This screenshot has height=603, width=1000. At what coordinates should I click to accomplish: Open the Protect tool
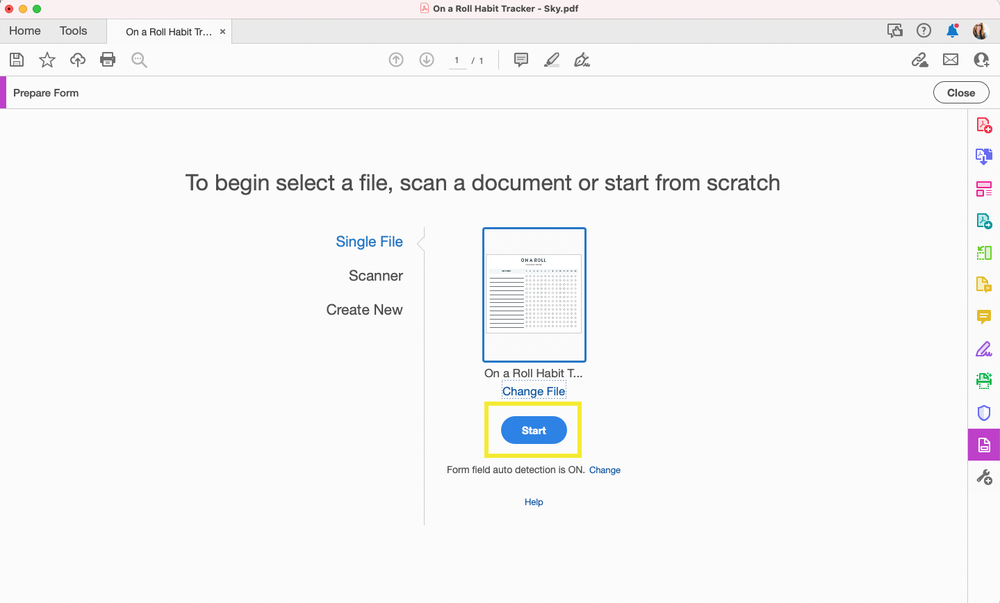point(983,413)
